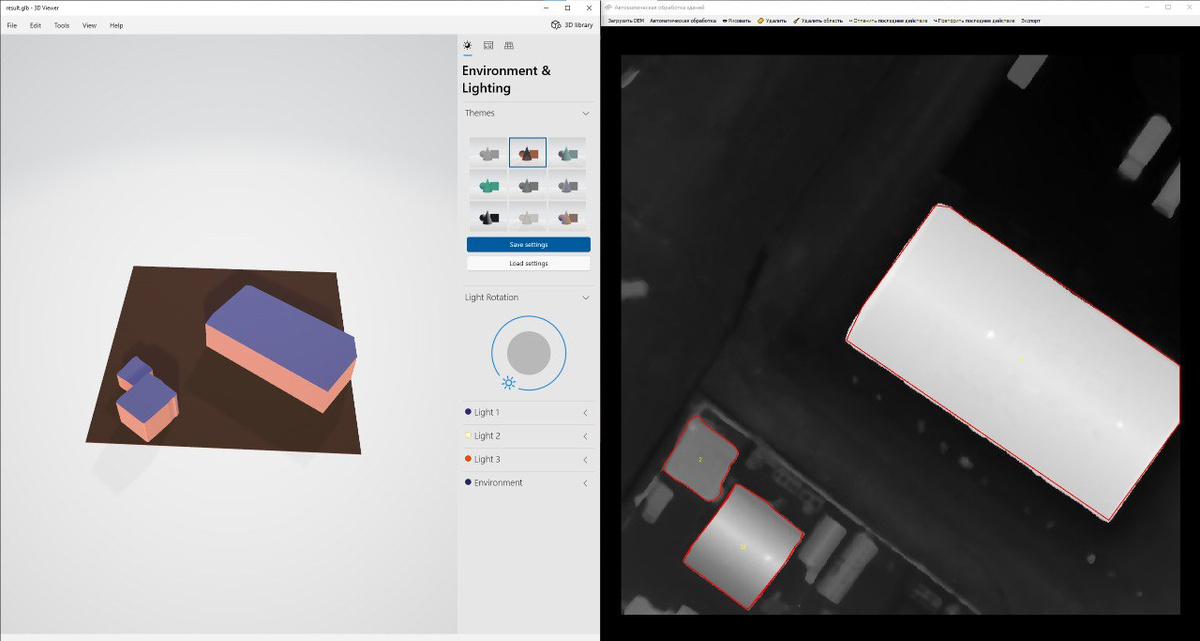Screen dimensions: 1200x641
Task: Choose Удалить область brush tool
Action: (x=817, y=20)
